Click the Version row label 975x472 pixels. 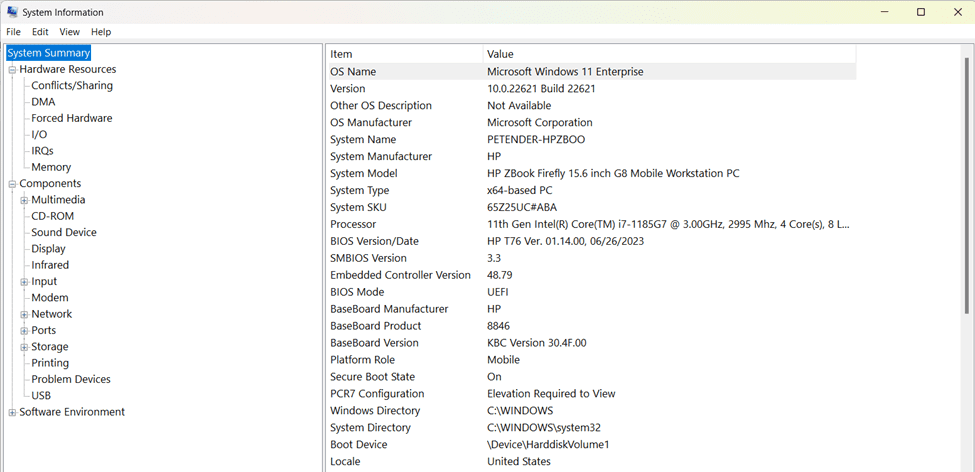(348, 88)
